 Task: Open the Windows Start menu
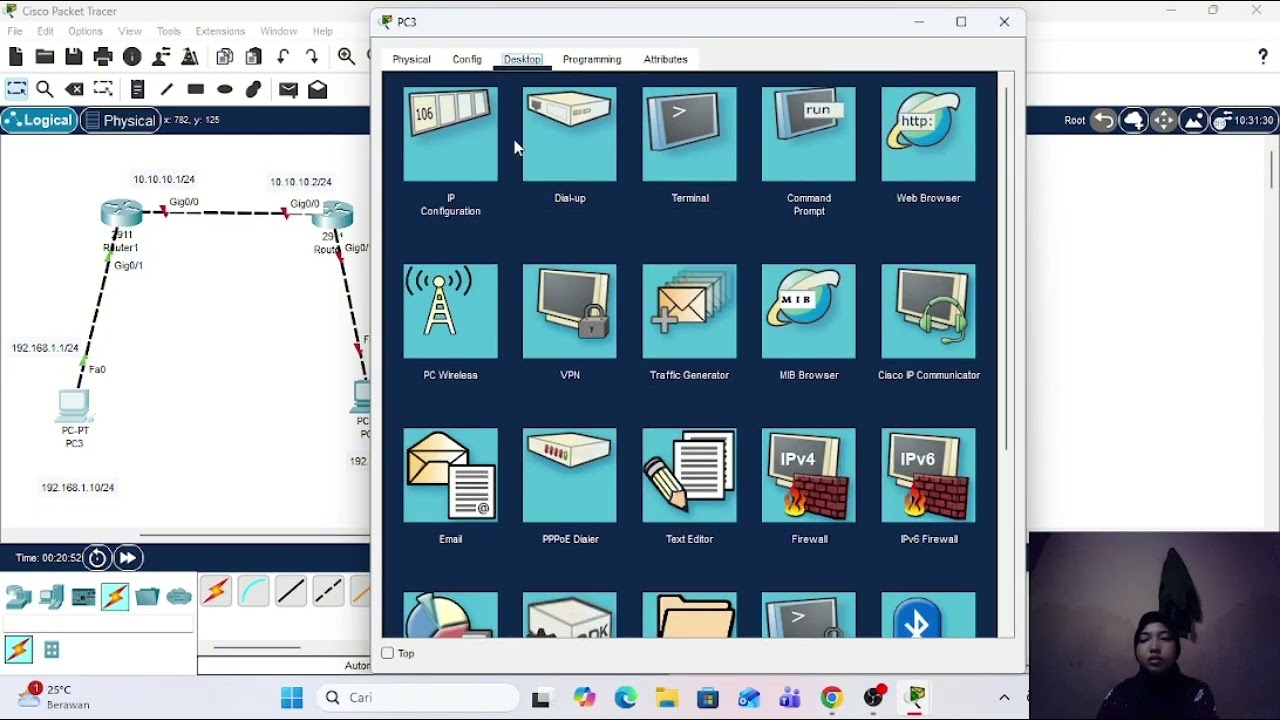292,698
